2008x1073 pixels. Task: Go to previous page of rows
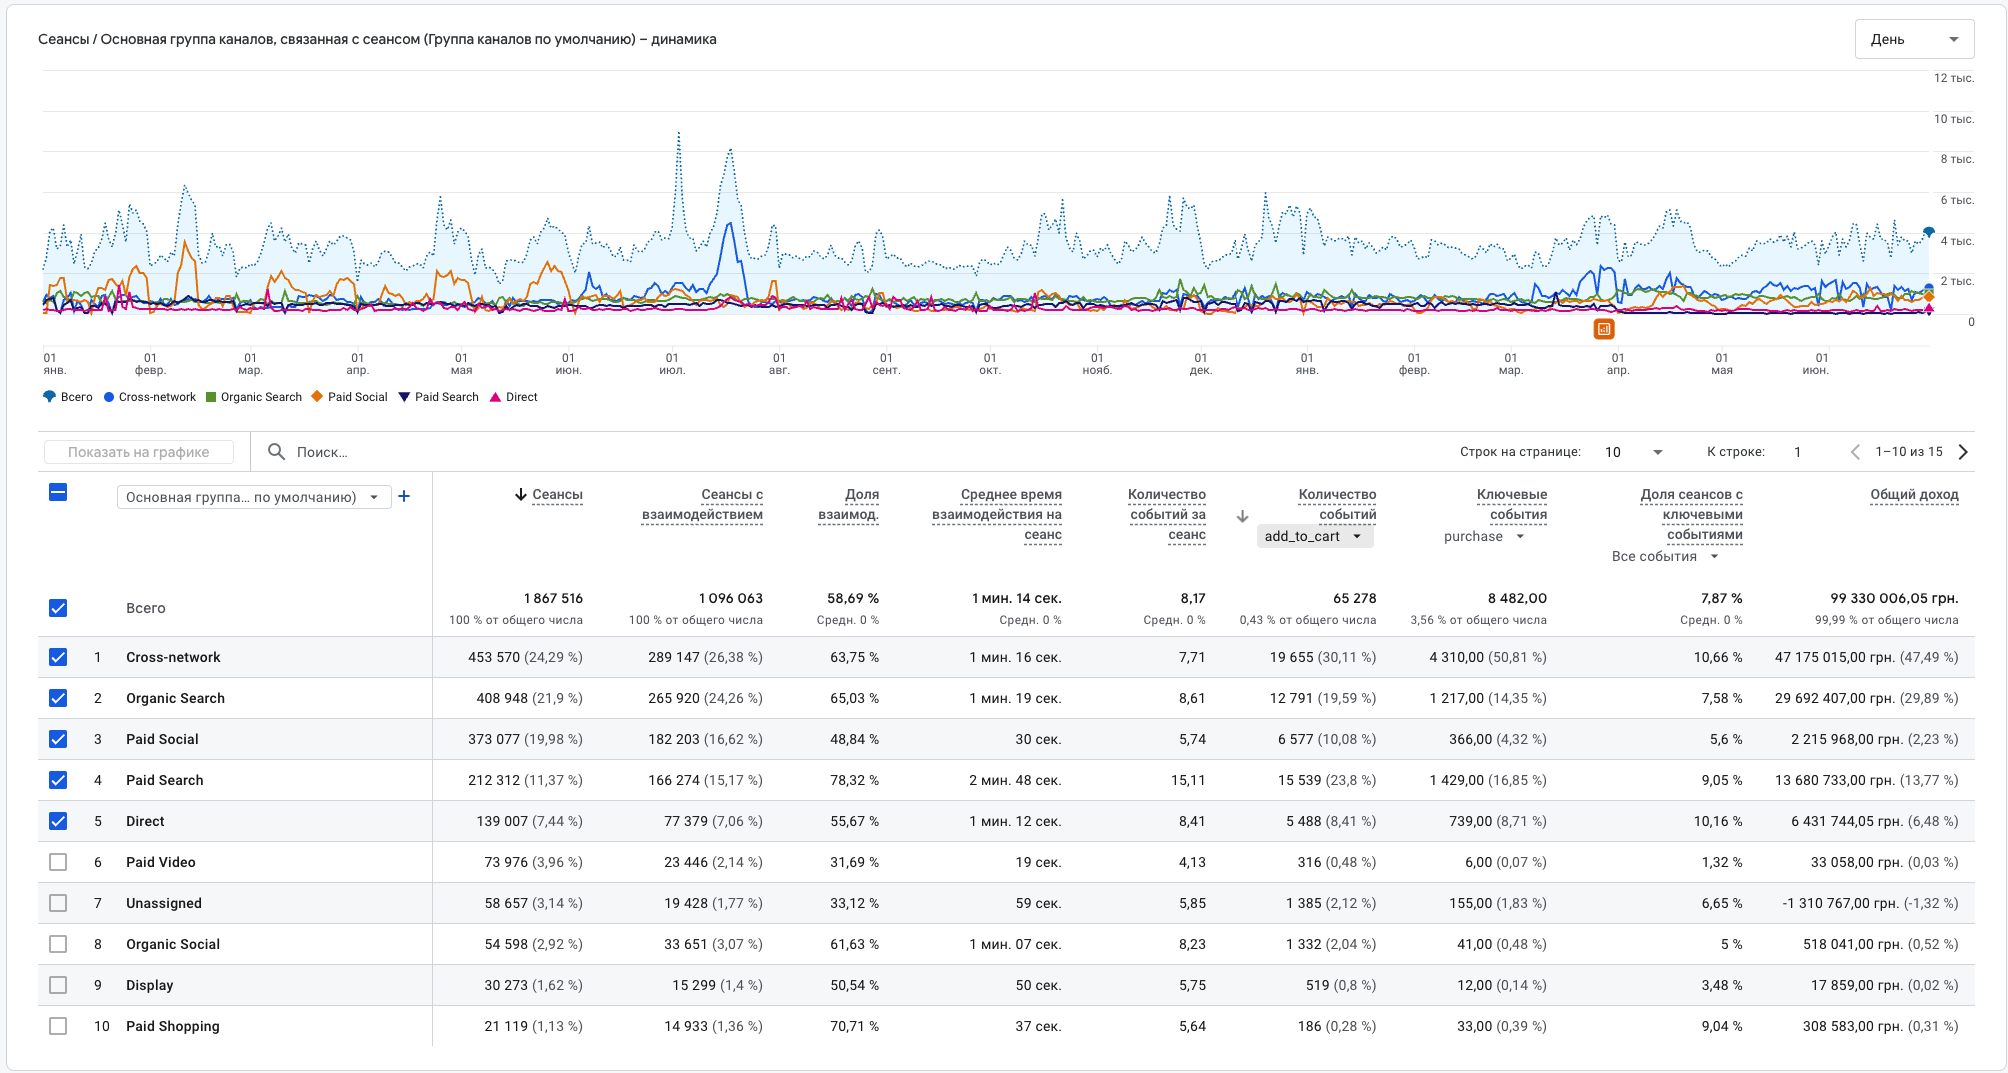click(x=1855, y=452)
